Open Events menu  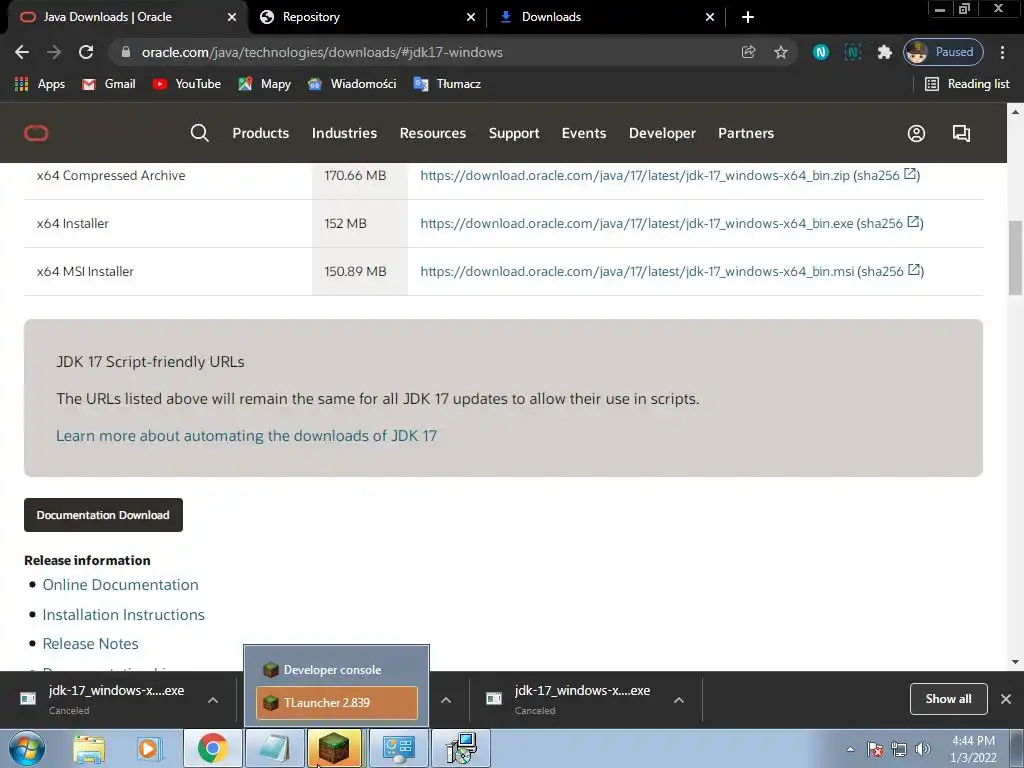(584, 133)
